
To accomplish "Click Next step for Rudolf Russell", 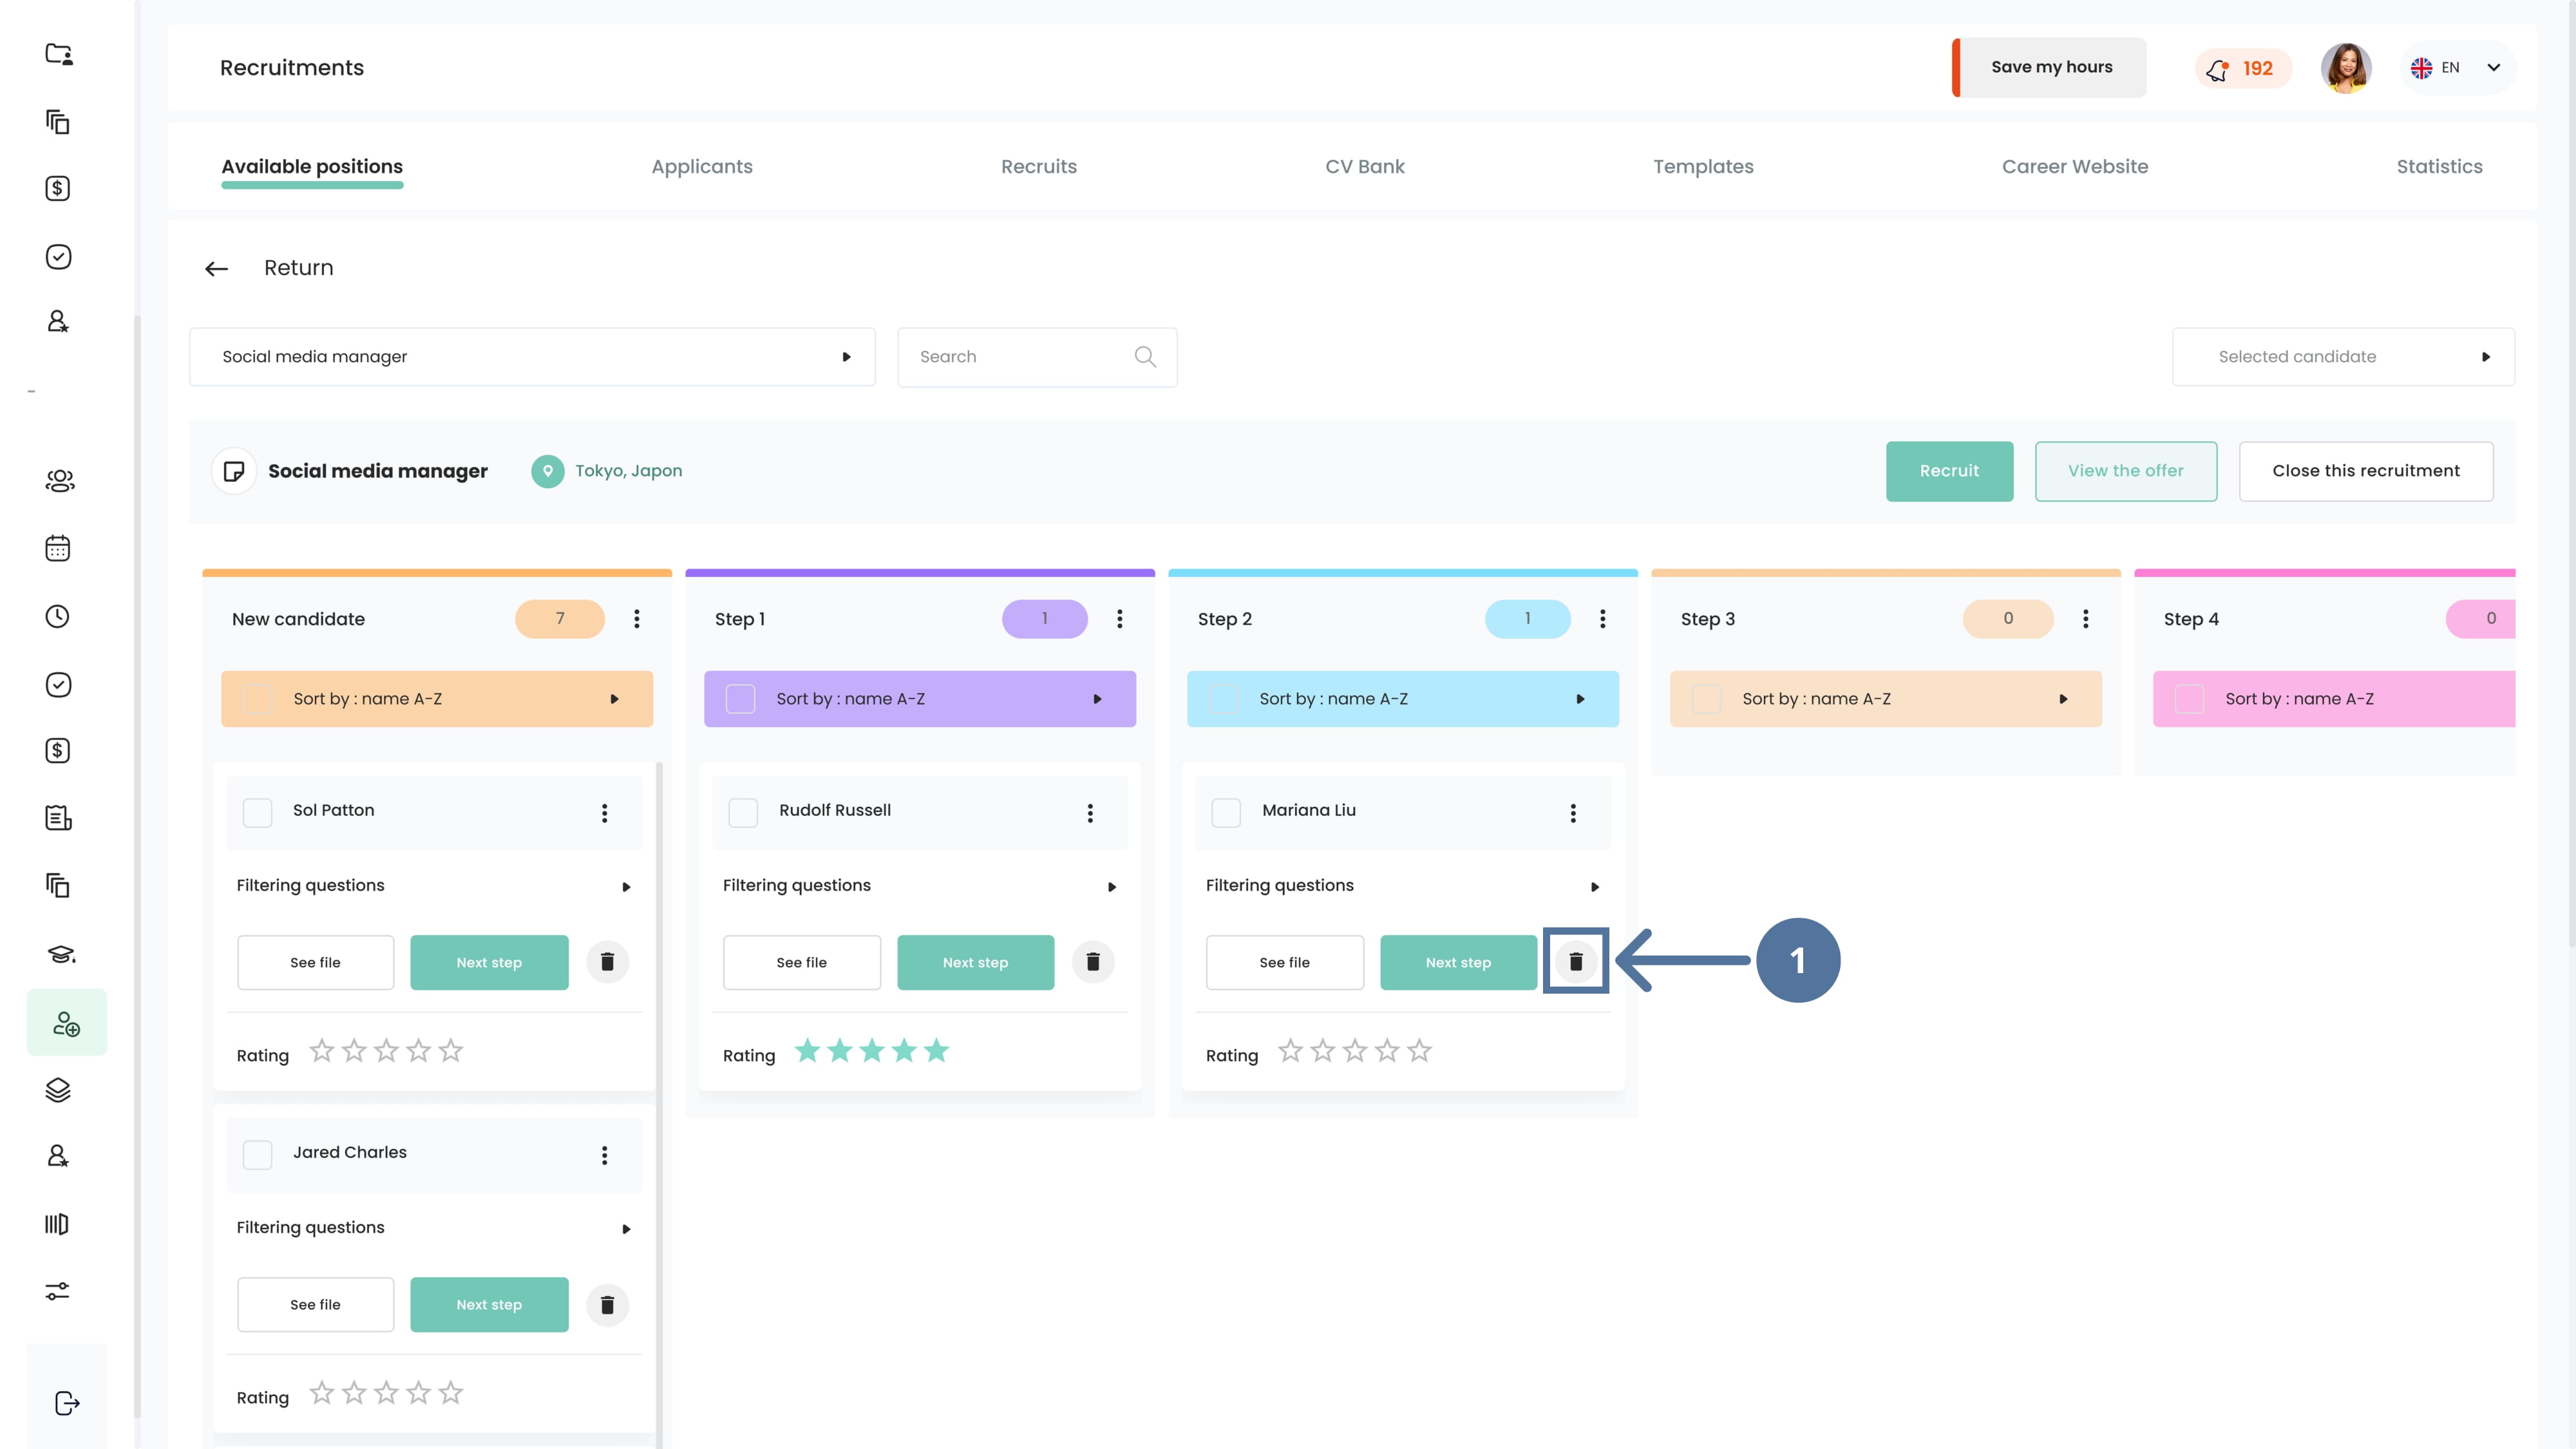I will pyautogui.click(x=976, y=963).
